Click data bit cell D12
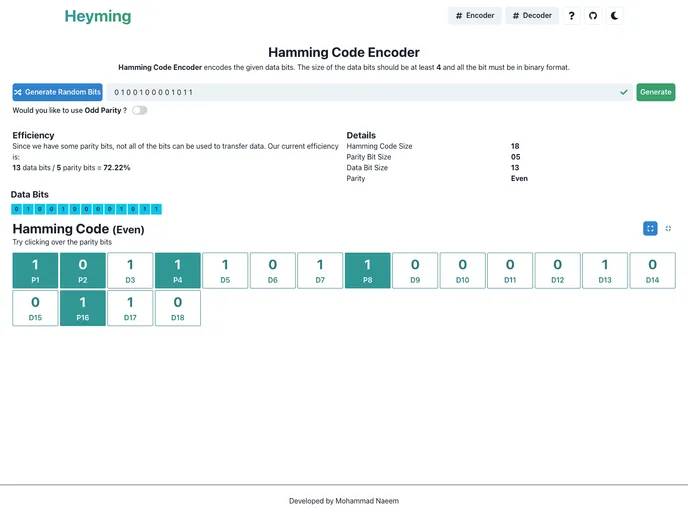688x512 pixels. click(558, 270)
